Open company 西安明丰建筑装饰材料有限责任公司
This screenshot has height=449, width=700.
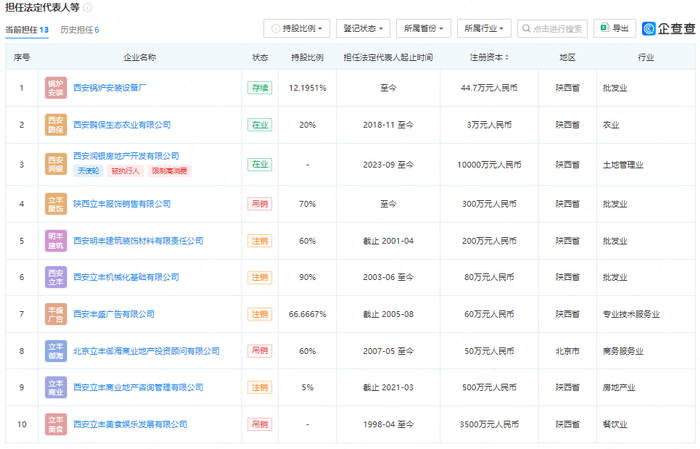[138, 241]
